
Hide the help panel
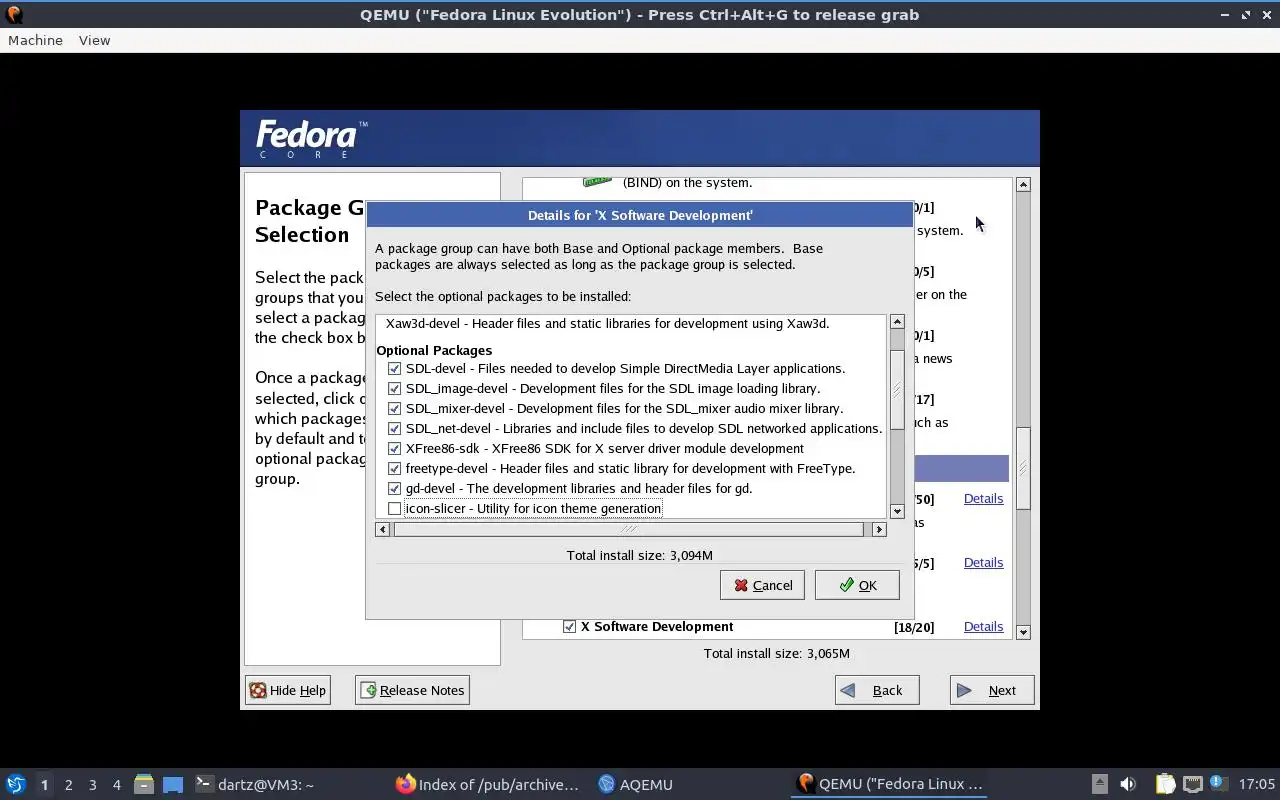coord(288,690)
